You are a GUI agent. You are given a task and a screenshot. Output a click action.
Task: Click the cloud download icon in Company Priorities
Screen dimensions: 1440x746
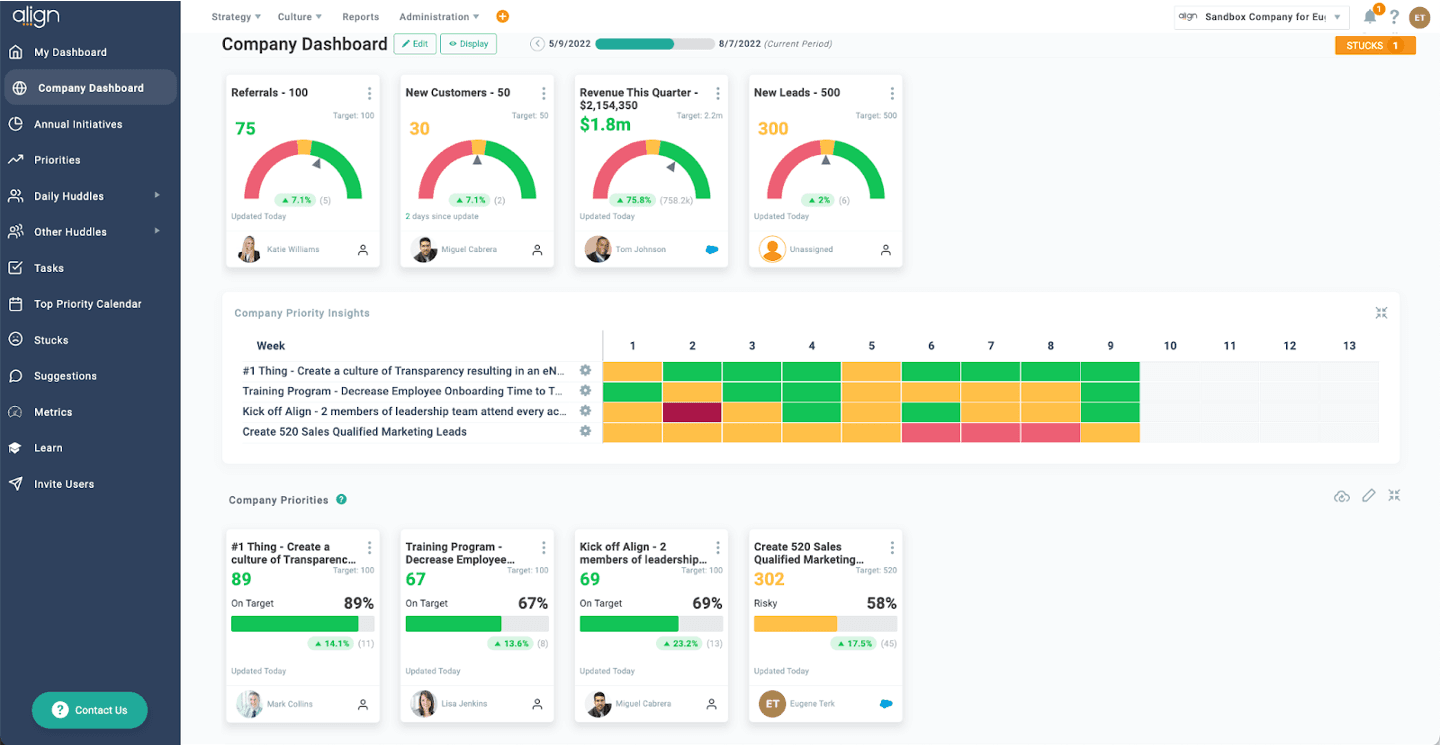coord(1342,496)
